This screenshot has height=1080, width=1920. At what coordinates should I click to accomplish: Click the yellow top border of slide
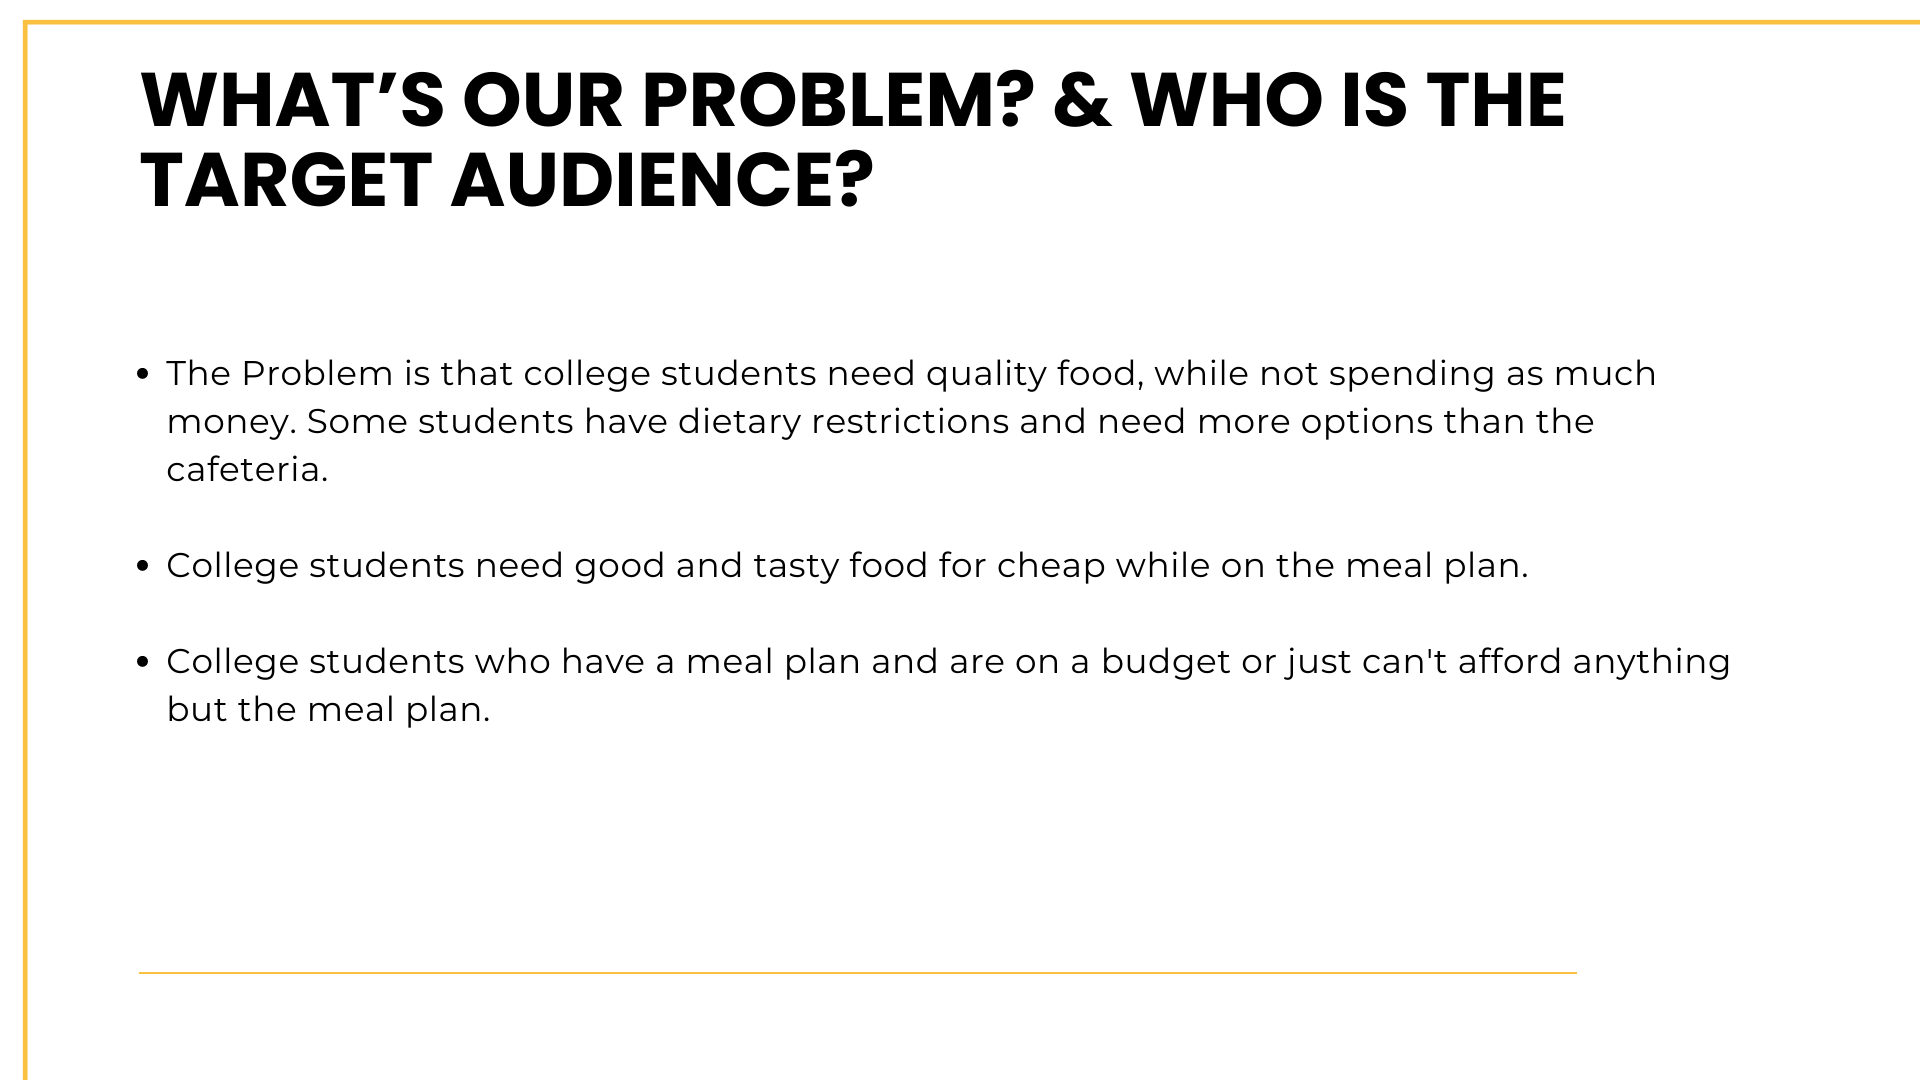pos(960,23)
